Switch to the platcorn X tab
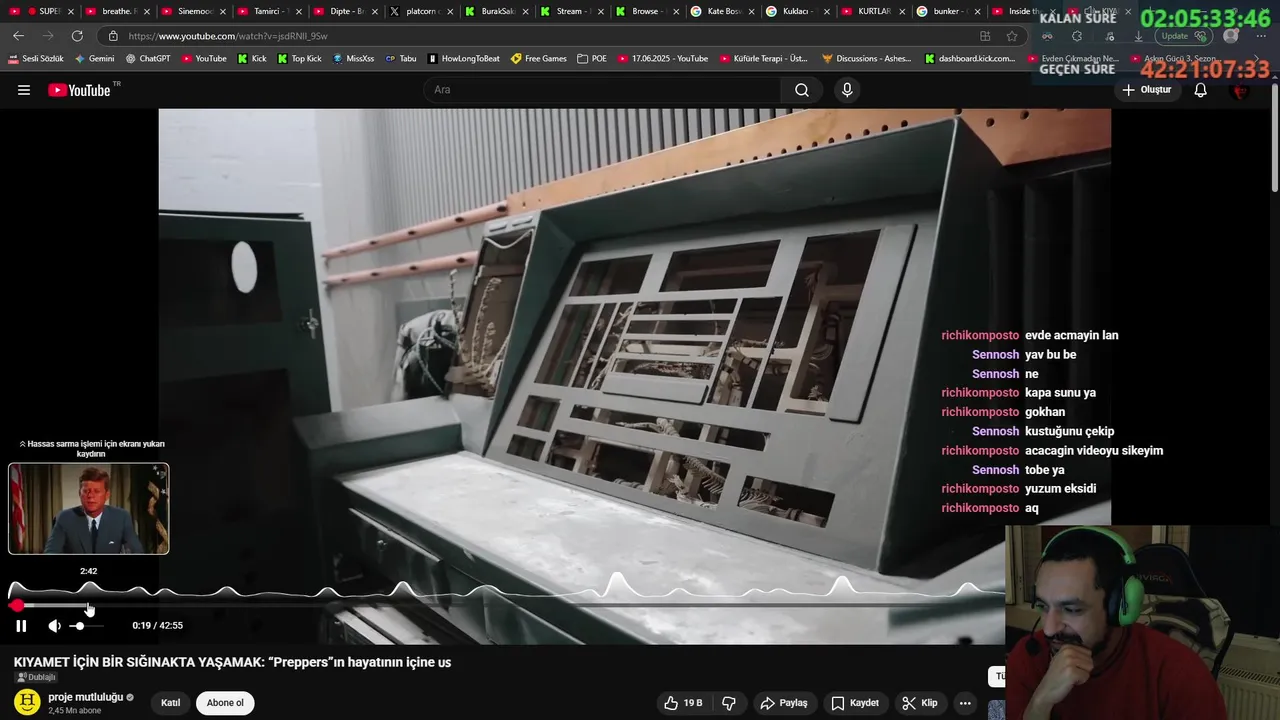The image size is (1280, 720). (x=422, y=11)
